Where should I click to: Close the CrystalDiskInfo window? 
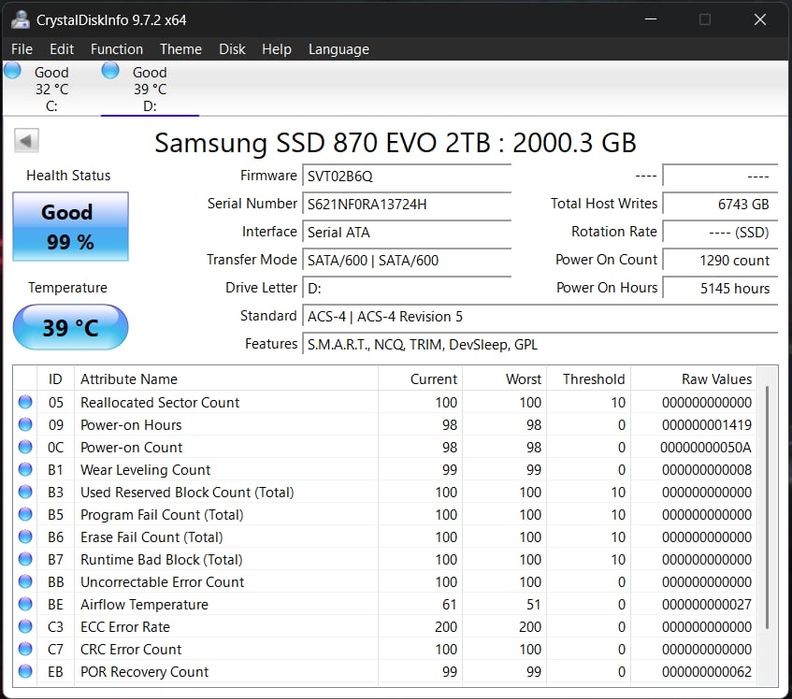click(760, 20)
